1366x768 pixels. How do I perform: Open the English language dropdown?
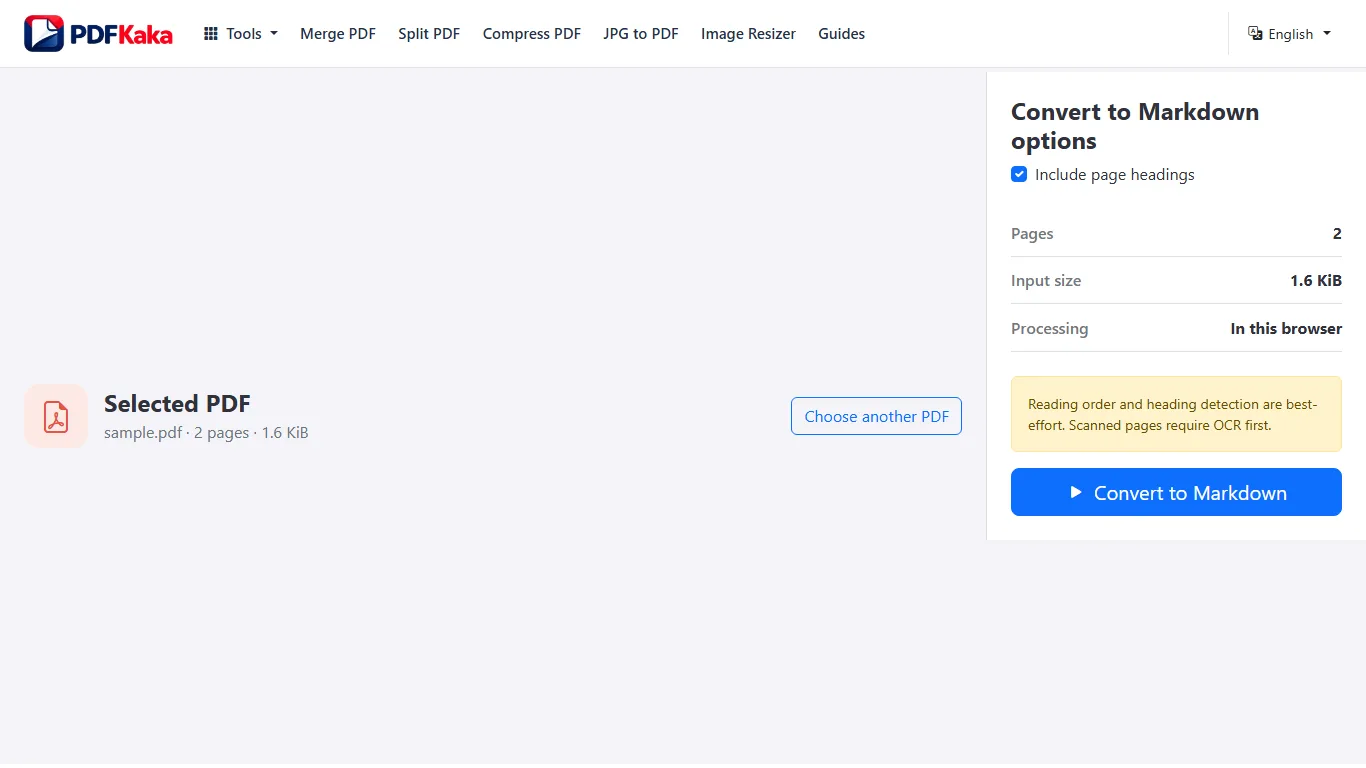(x=1290, y=34)
